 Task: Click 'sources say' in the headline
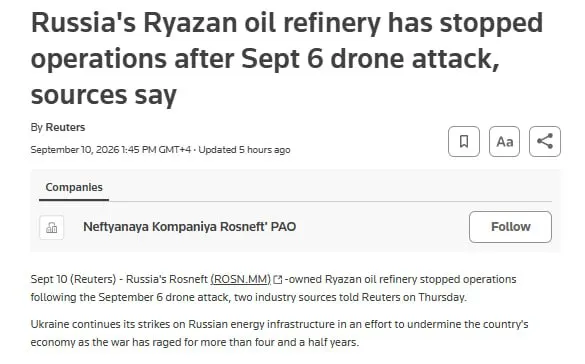pyautogui.click(x=104, y=95)
